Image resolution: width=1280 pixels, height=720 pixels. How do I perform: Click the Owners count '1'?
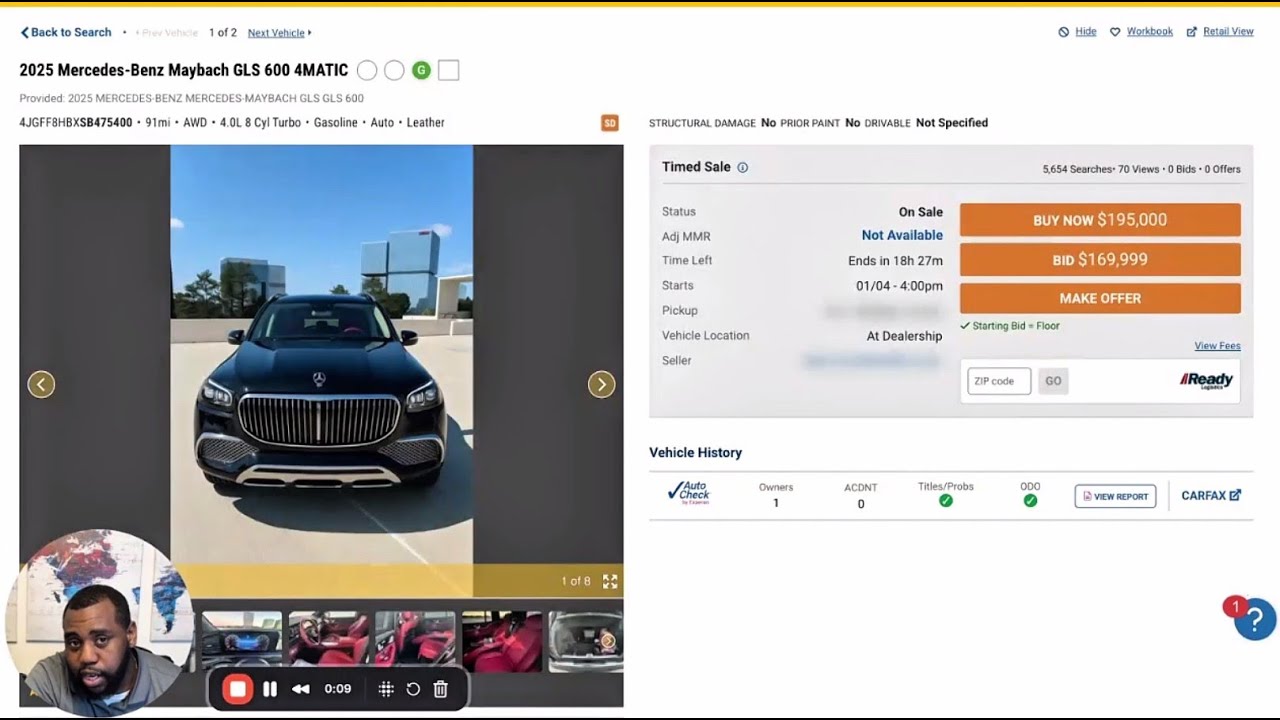tap(776, 503)
